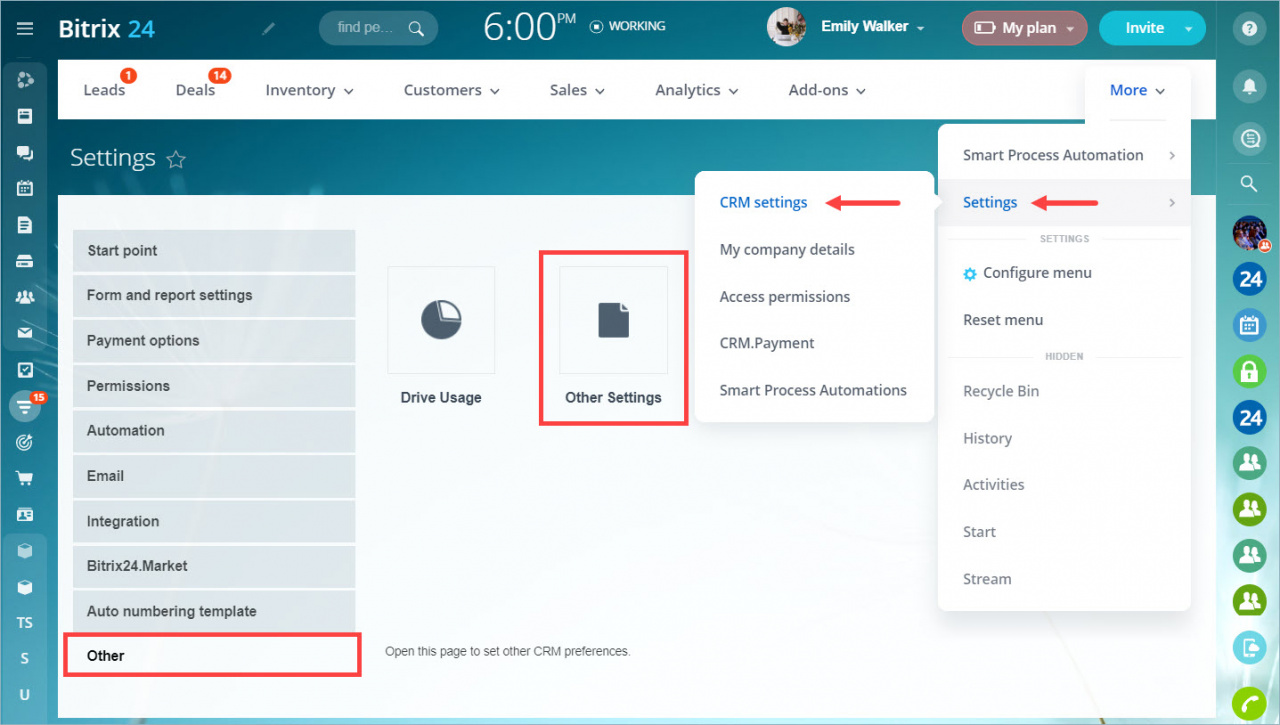Open the hamburger main menu
The height and width of the screenshot is (725, 1280).
pyautogui.click(x=25, y=28)
